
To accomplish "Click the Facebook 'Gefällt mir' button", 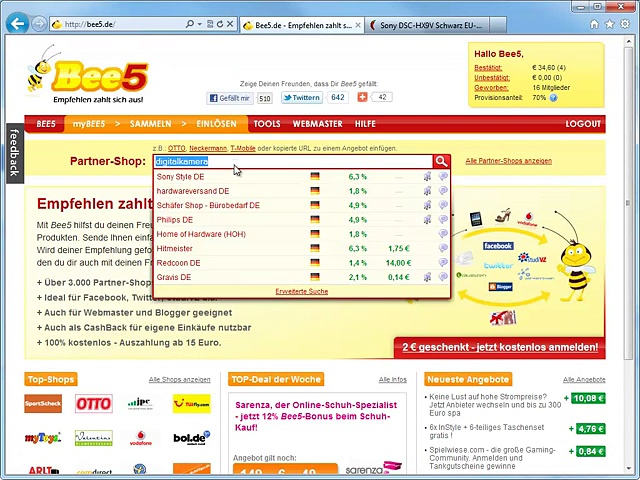I will (x=229, y=98).
